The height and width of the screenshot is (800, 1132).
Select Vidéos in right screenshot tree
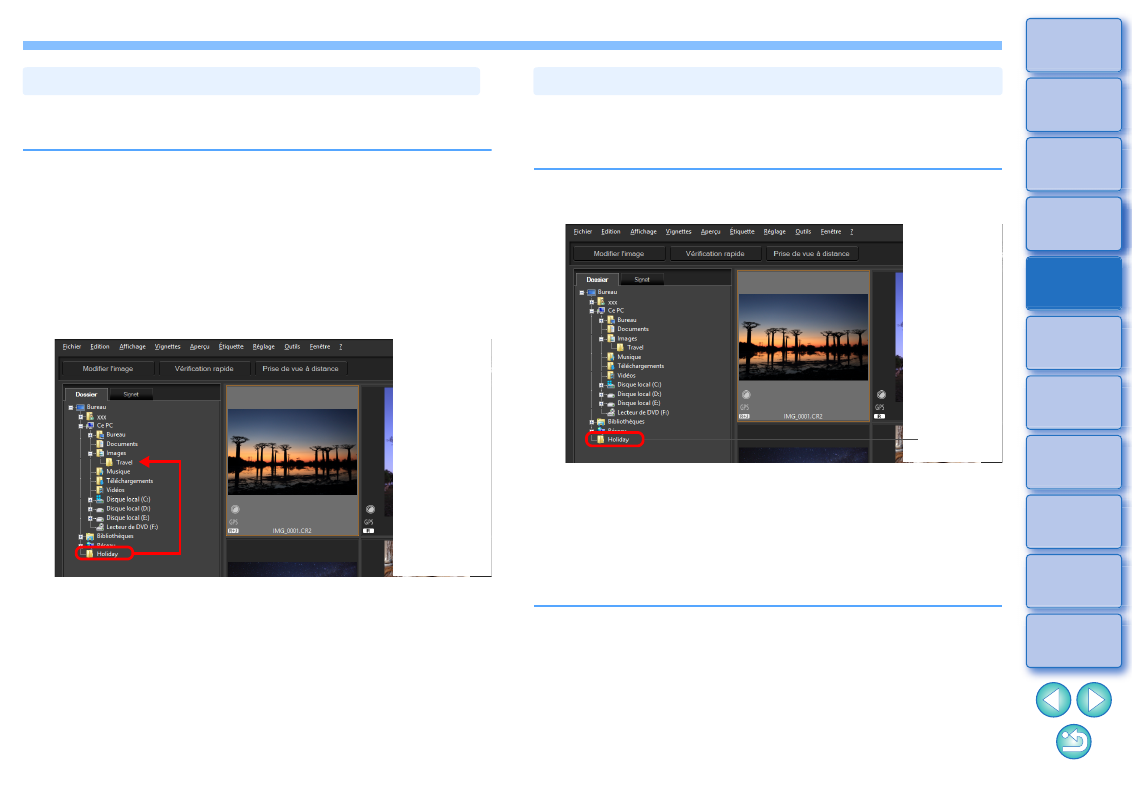pyautogui.click(x=621, y=375)
